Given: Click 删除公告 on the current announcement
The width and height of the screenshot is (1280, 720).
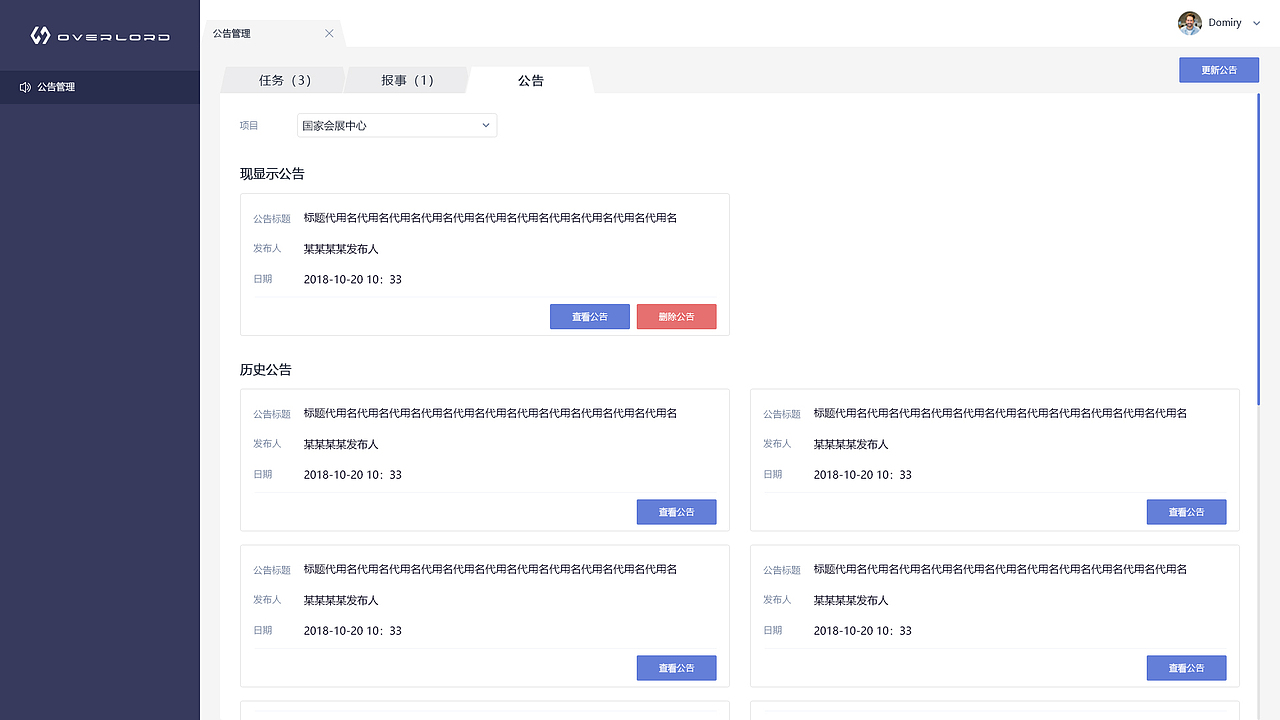Looking at the screenshot, I should coord(676,316).
